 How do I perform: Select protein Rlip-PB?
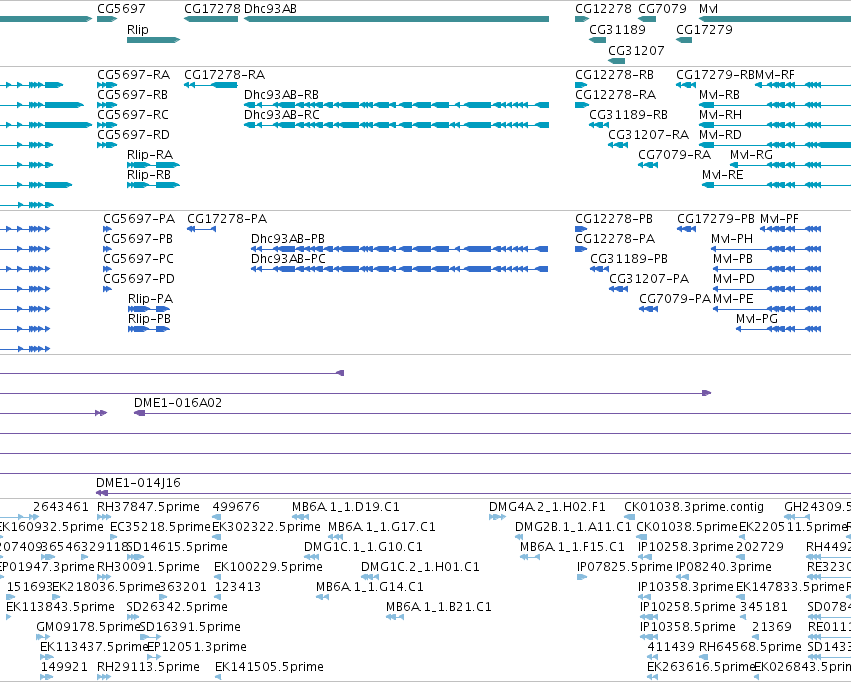(x=149, y=329)
